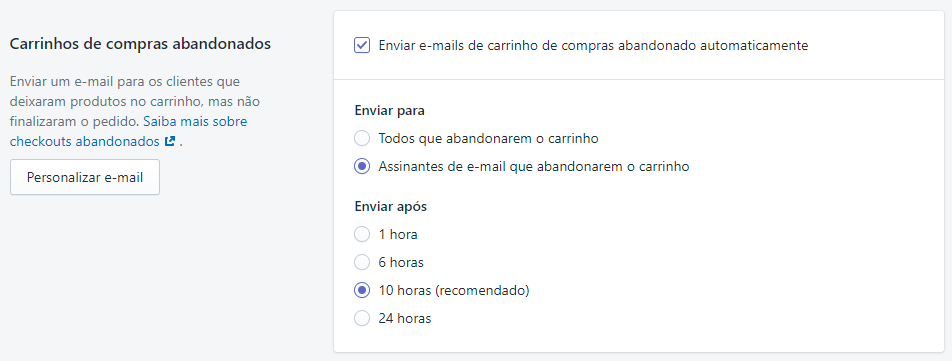Click the external link icon after 'abandonados'
Image resolution: width=952 pixels, height=361 pixels.
click(170, 142)
